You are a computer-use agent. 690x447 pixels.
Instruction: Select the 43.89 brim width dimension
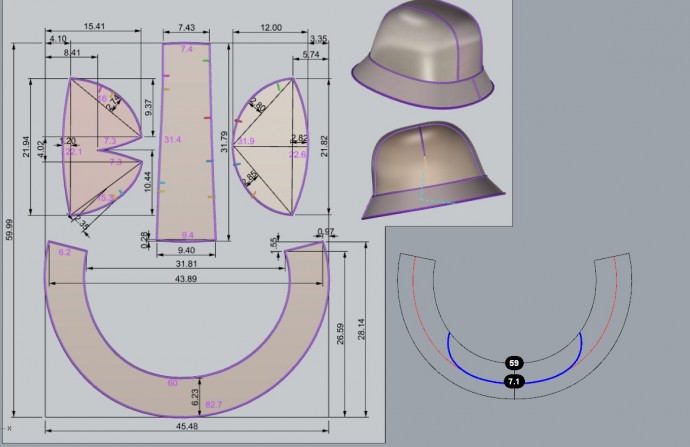tap(185, 277)
